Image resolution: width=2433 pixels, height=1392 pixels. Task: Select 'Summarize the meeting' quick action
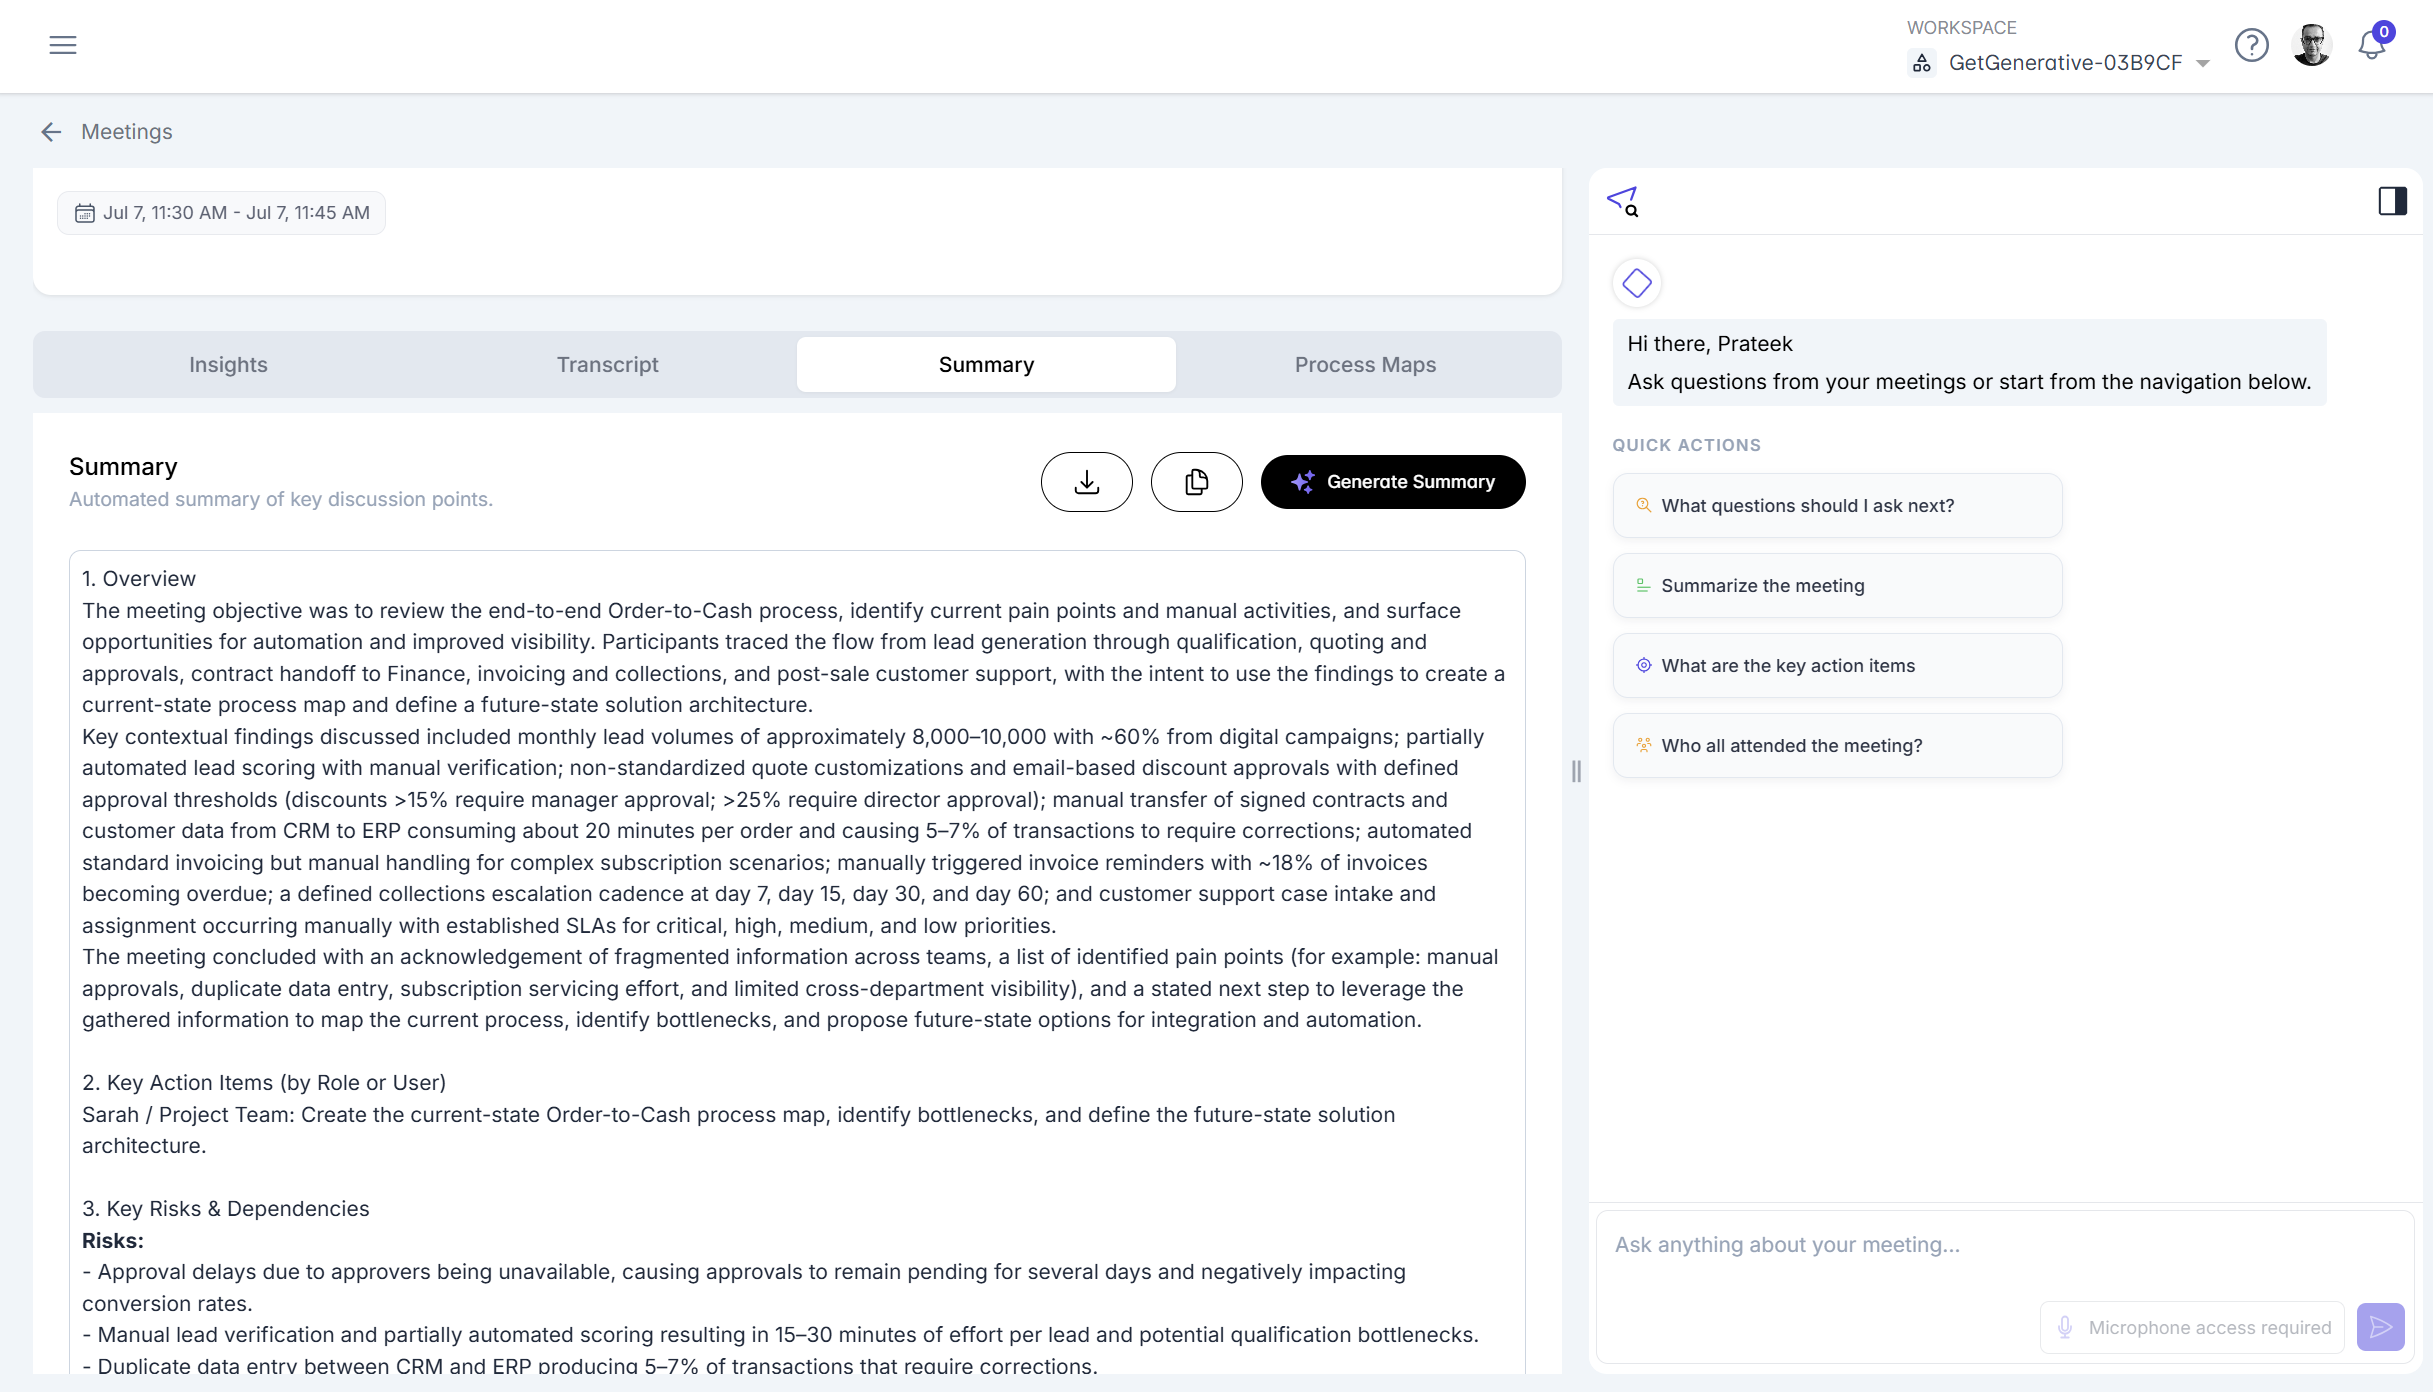click(1837, 586)
